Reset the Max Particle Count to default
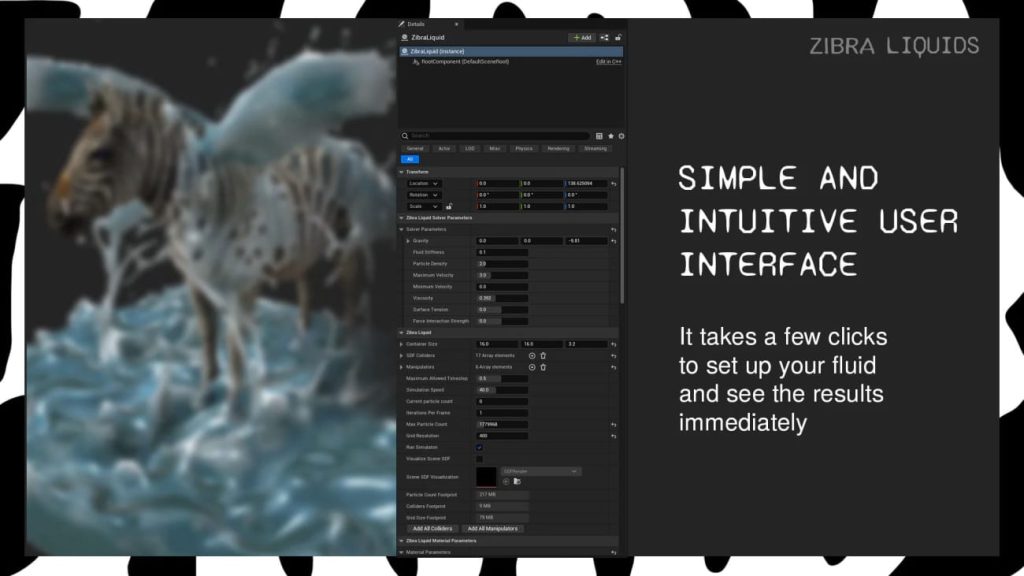 [x=613, y=424]
